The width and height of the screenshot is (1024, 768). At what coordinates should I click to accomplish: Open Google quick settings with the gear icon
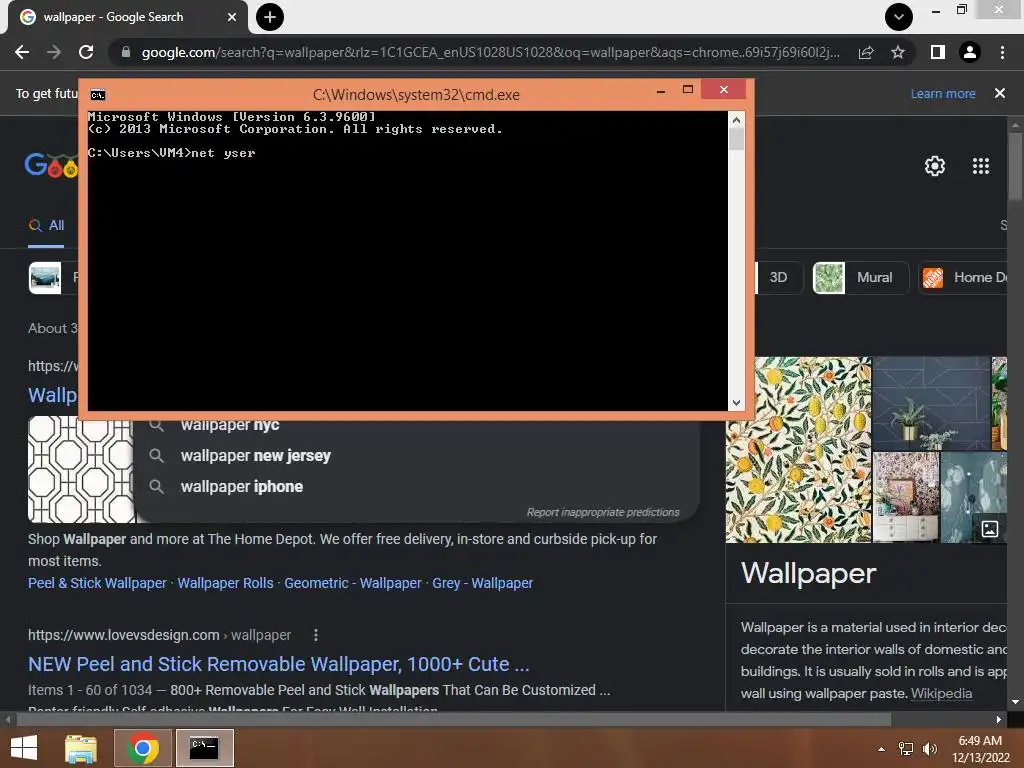click(935, 166)
